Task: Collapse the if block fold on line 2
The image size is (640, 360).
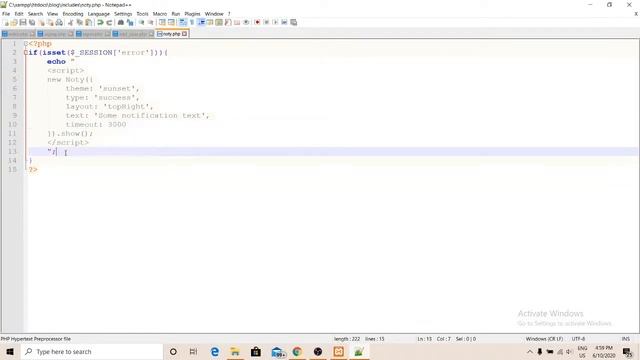Action: (26, 53)
